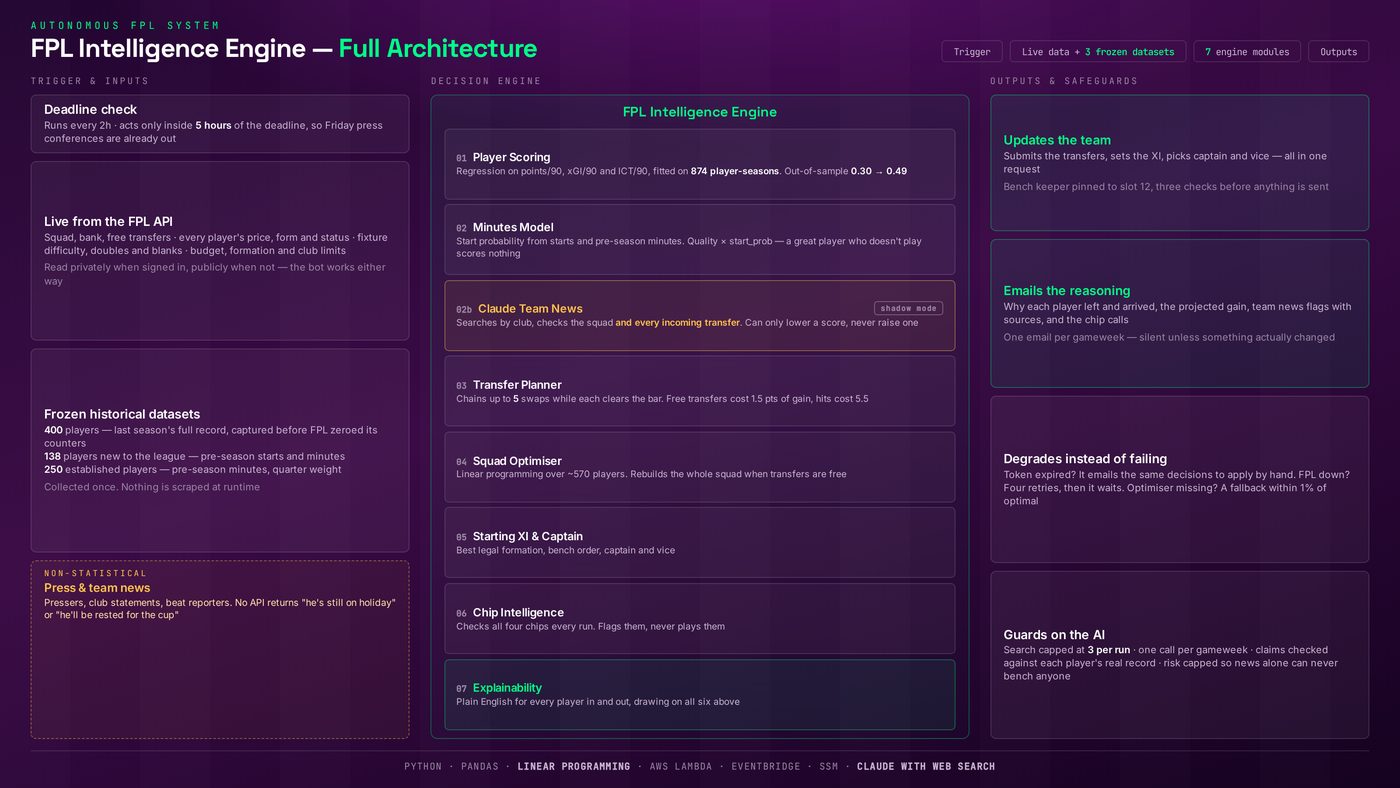Click 'SSM' in the footer tech list
This screenshot has width=1400, height=788.
829,767
